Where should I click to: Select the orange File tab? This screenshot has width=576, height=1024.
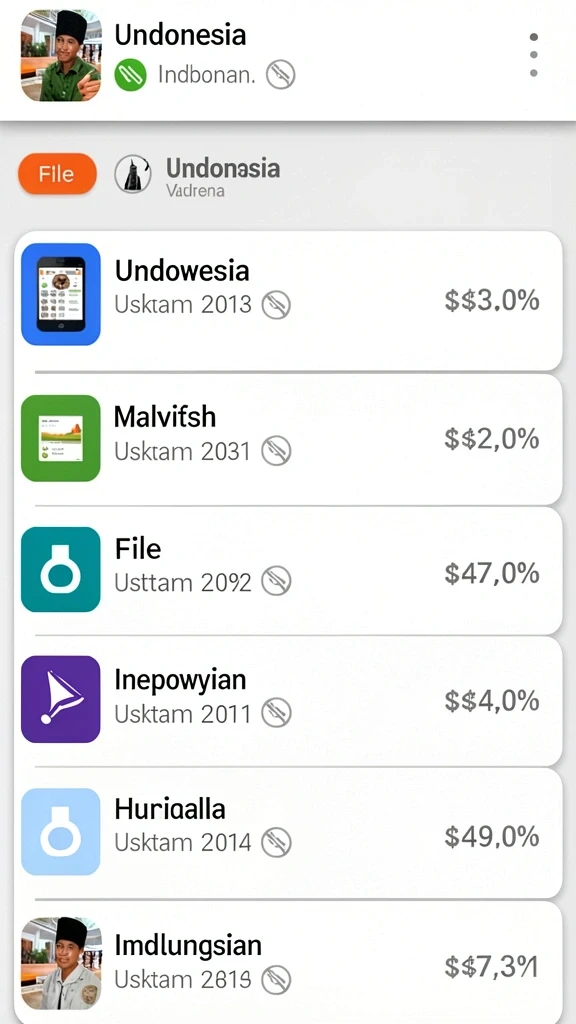[57, 174]
